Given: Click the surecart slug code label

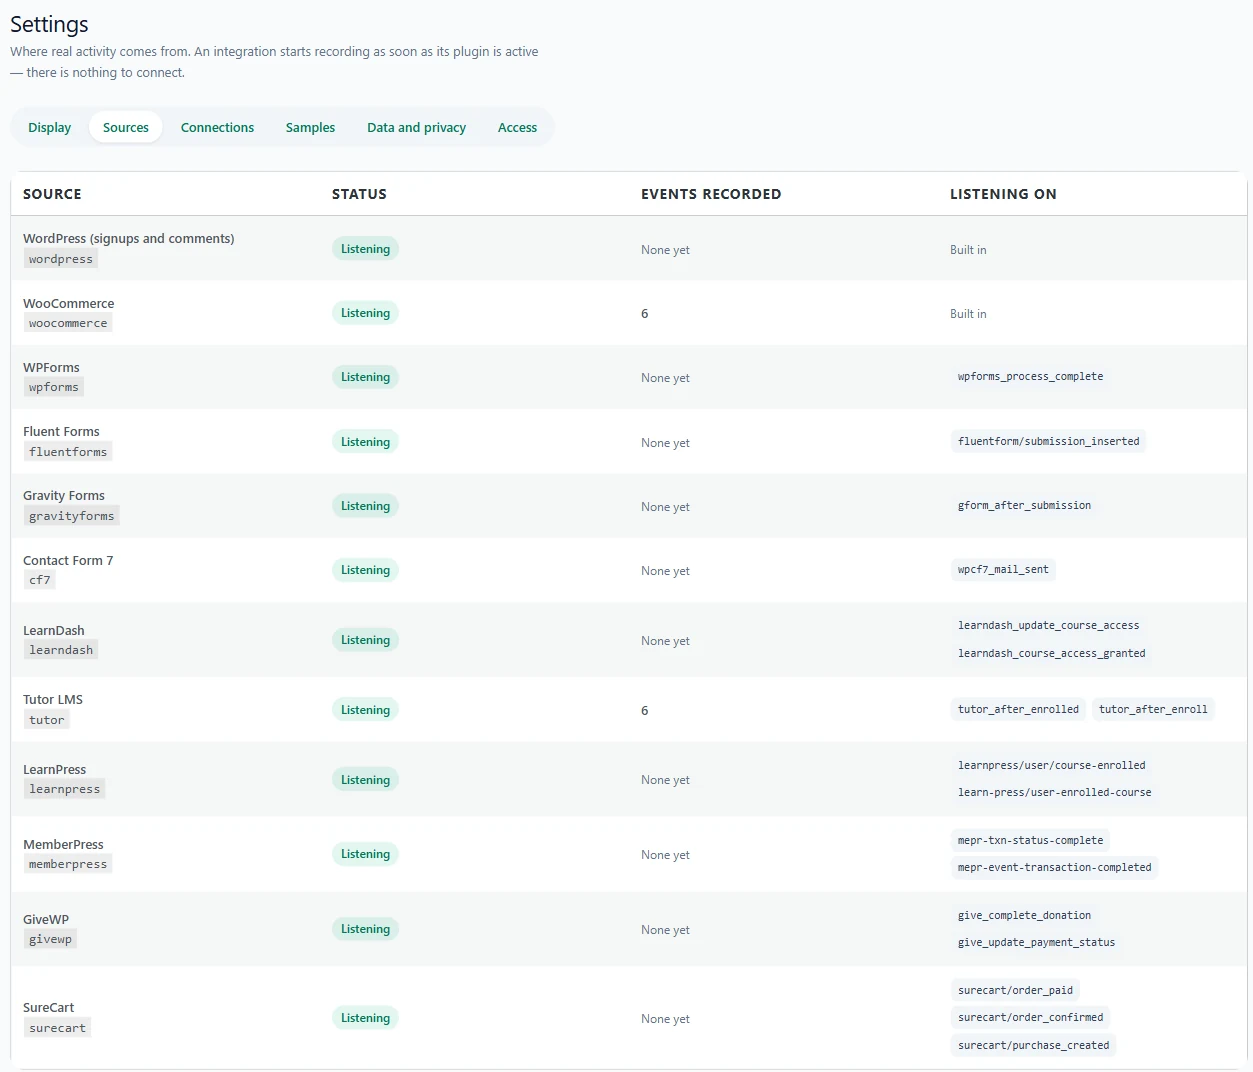Looking at the screenshot, I should click(57, 1028).
